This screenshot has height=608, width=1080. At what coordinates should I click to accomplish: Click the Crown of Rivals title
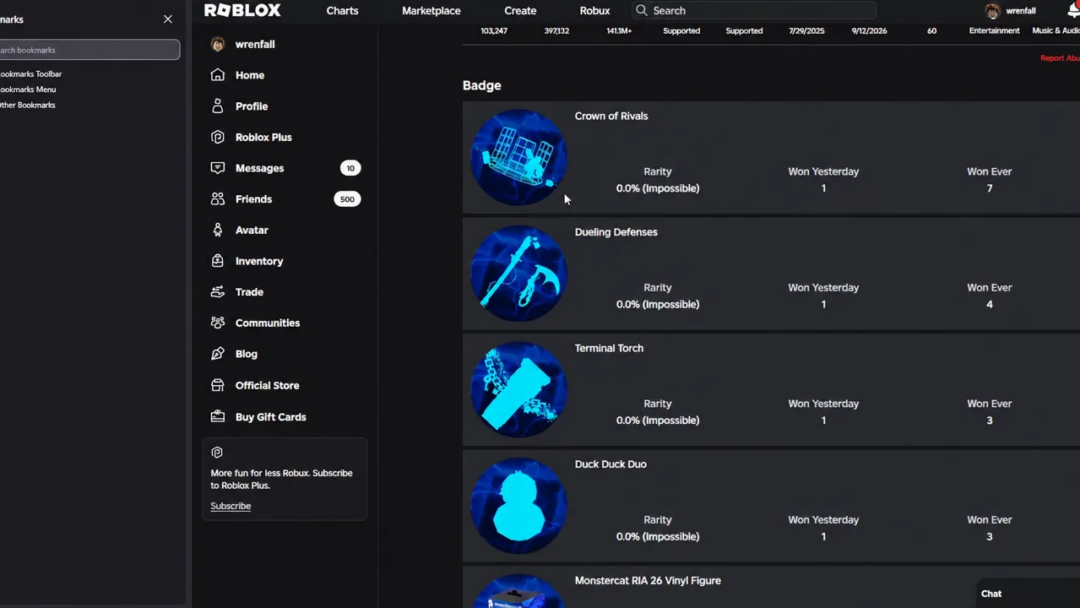pyautogui.click(x=611, y=116)
